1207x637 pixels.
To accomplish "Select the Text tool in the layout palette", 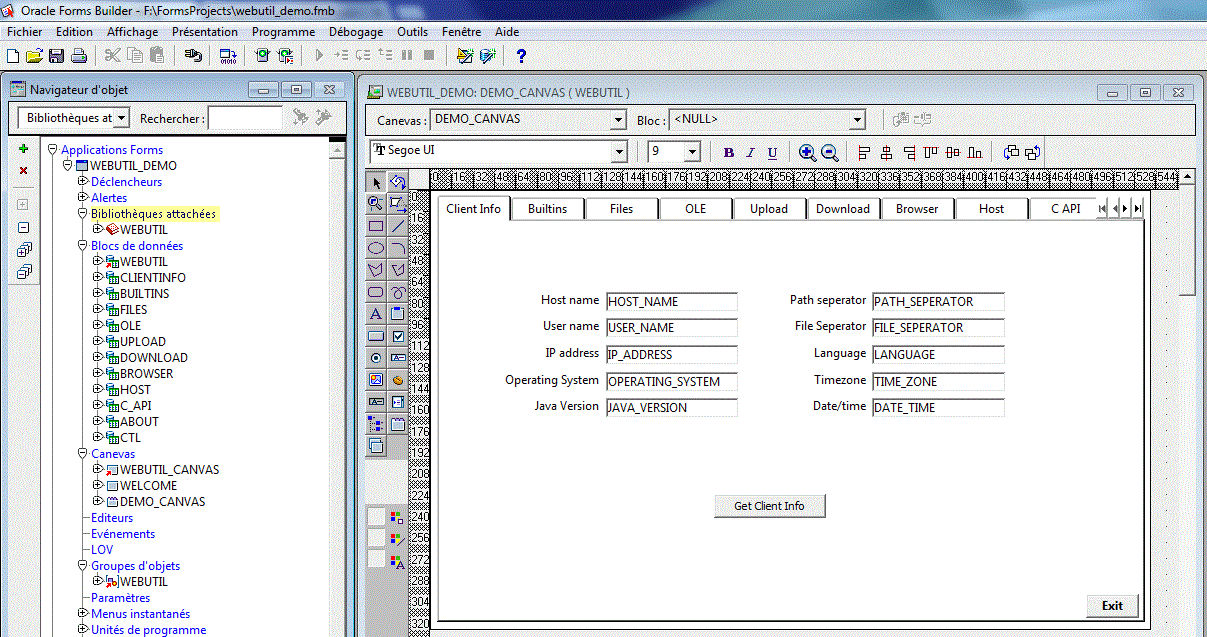I will click(375, 313).
